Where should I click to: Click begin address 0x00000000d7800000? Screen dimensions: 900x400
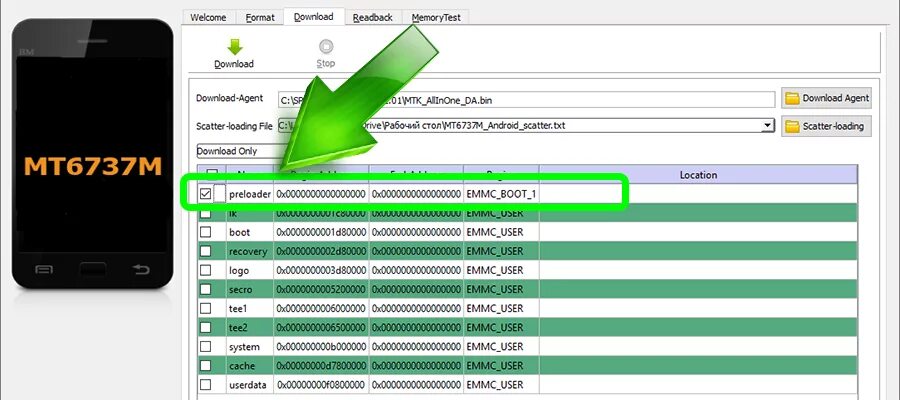tap(321, 366)
